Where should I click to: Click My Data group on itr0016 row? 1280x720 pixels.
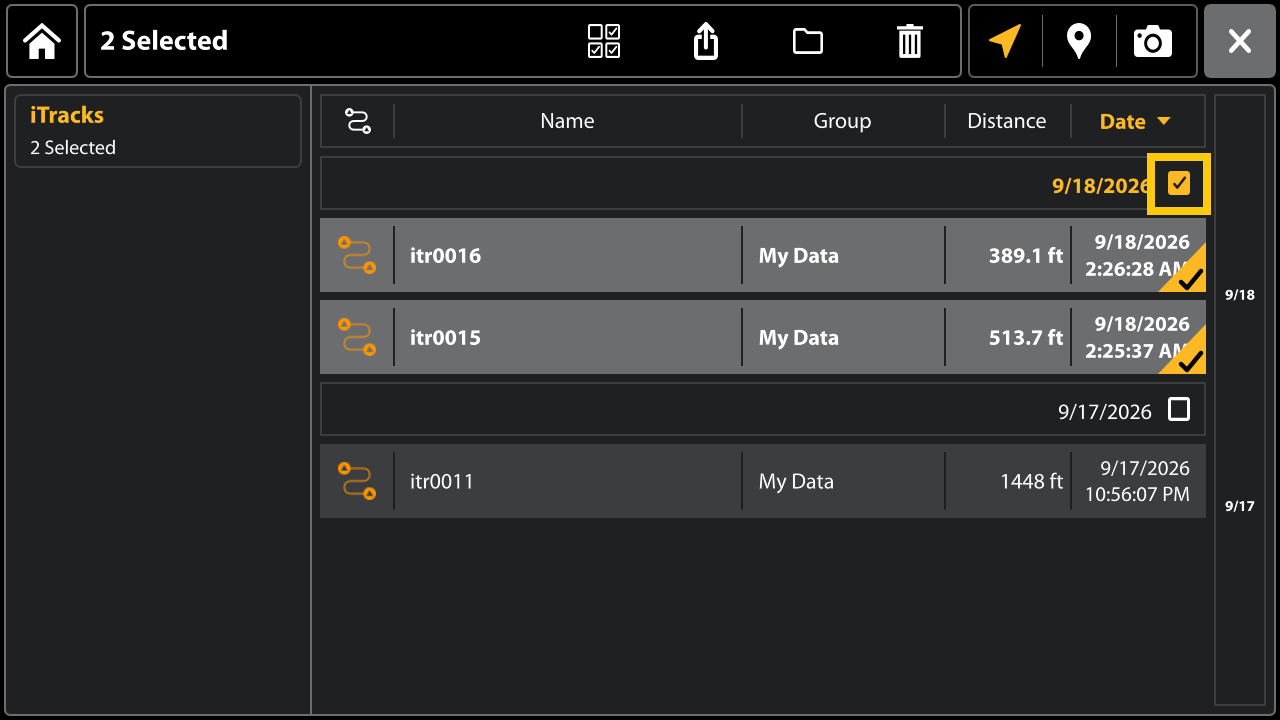[x=798, y=255]
